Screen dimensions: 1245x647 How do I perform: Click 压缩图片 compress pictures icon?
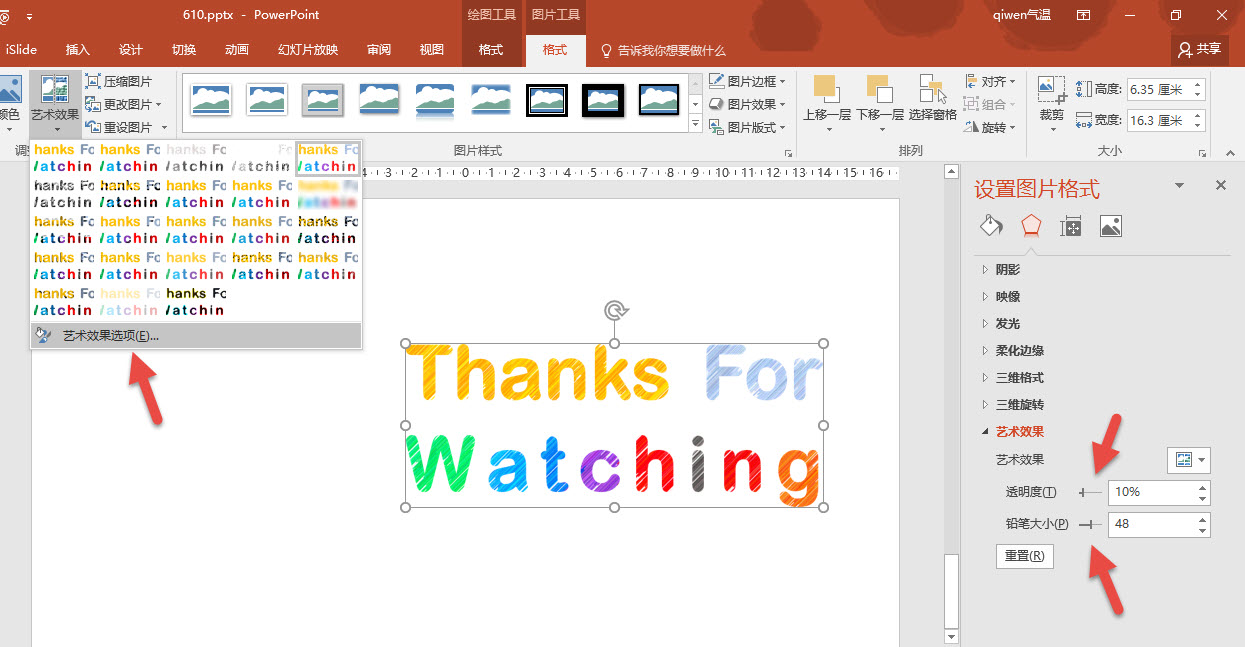[93, 82]
